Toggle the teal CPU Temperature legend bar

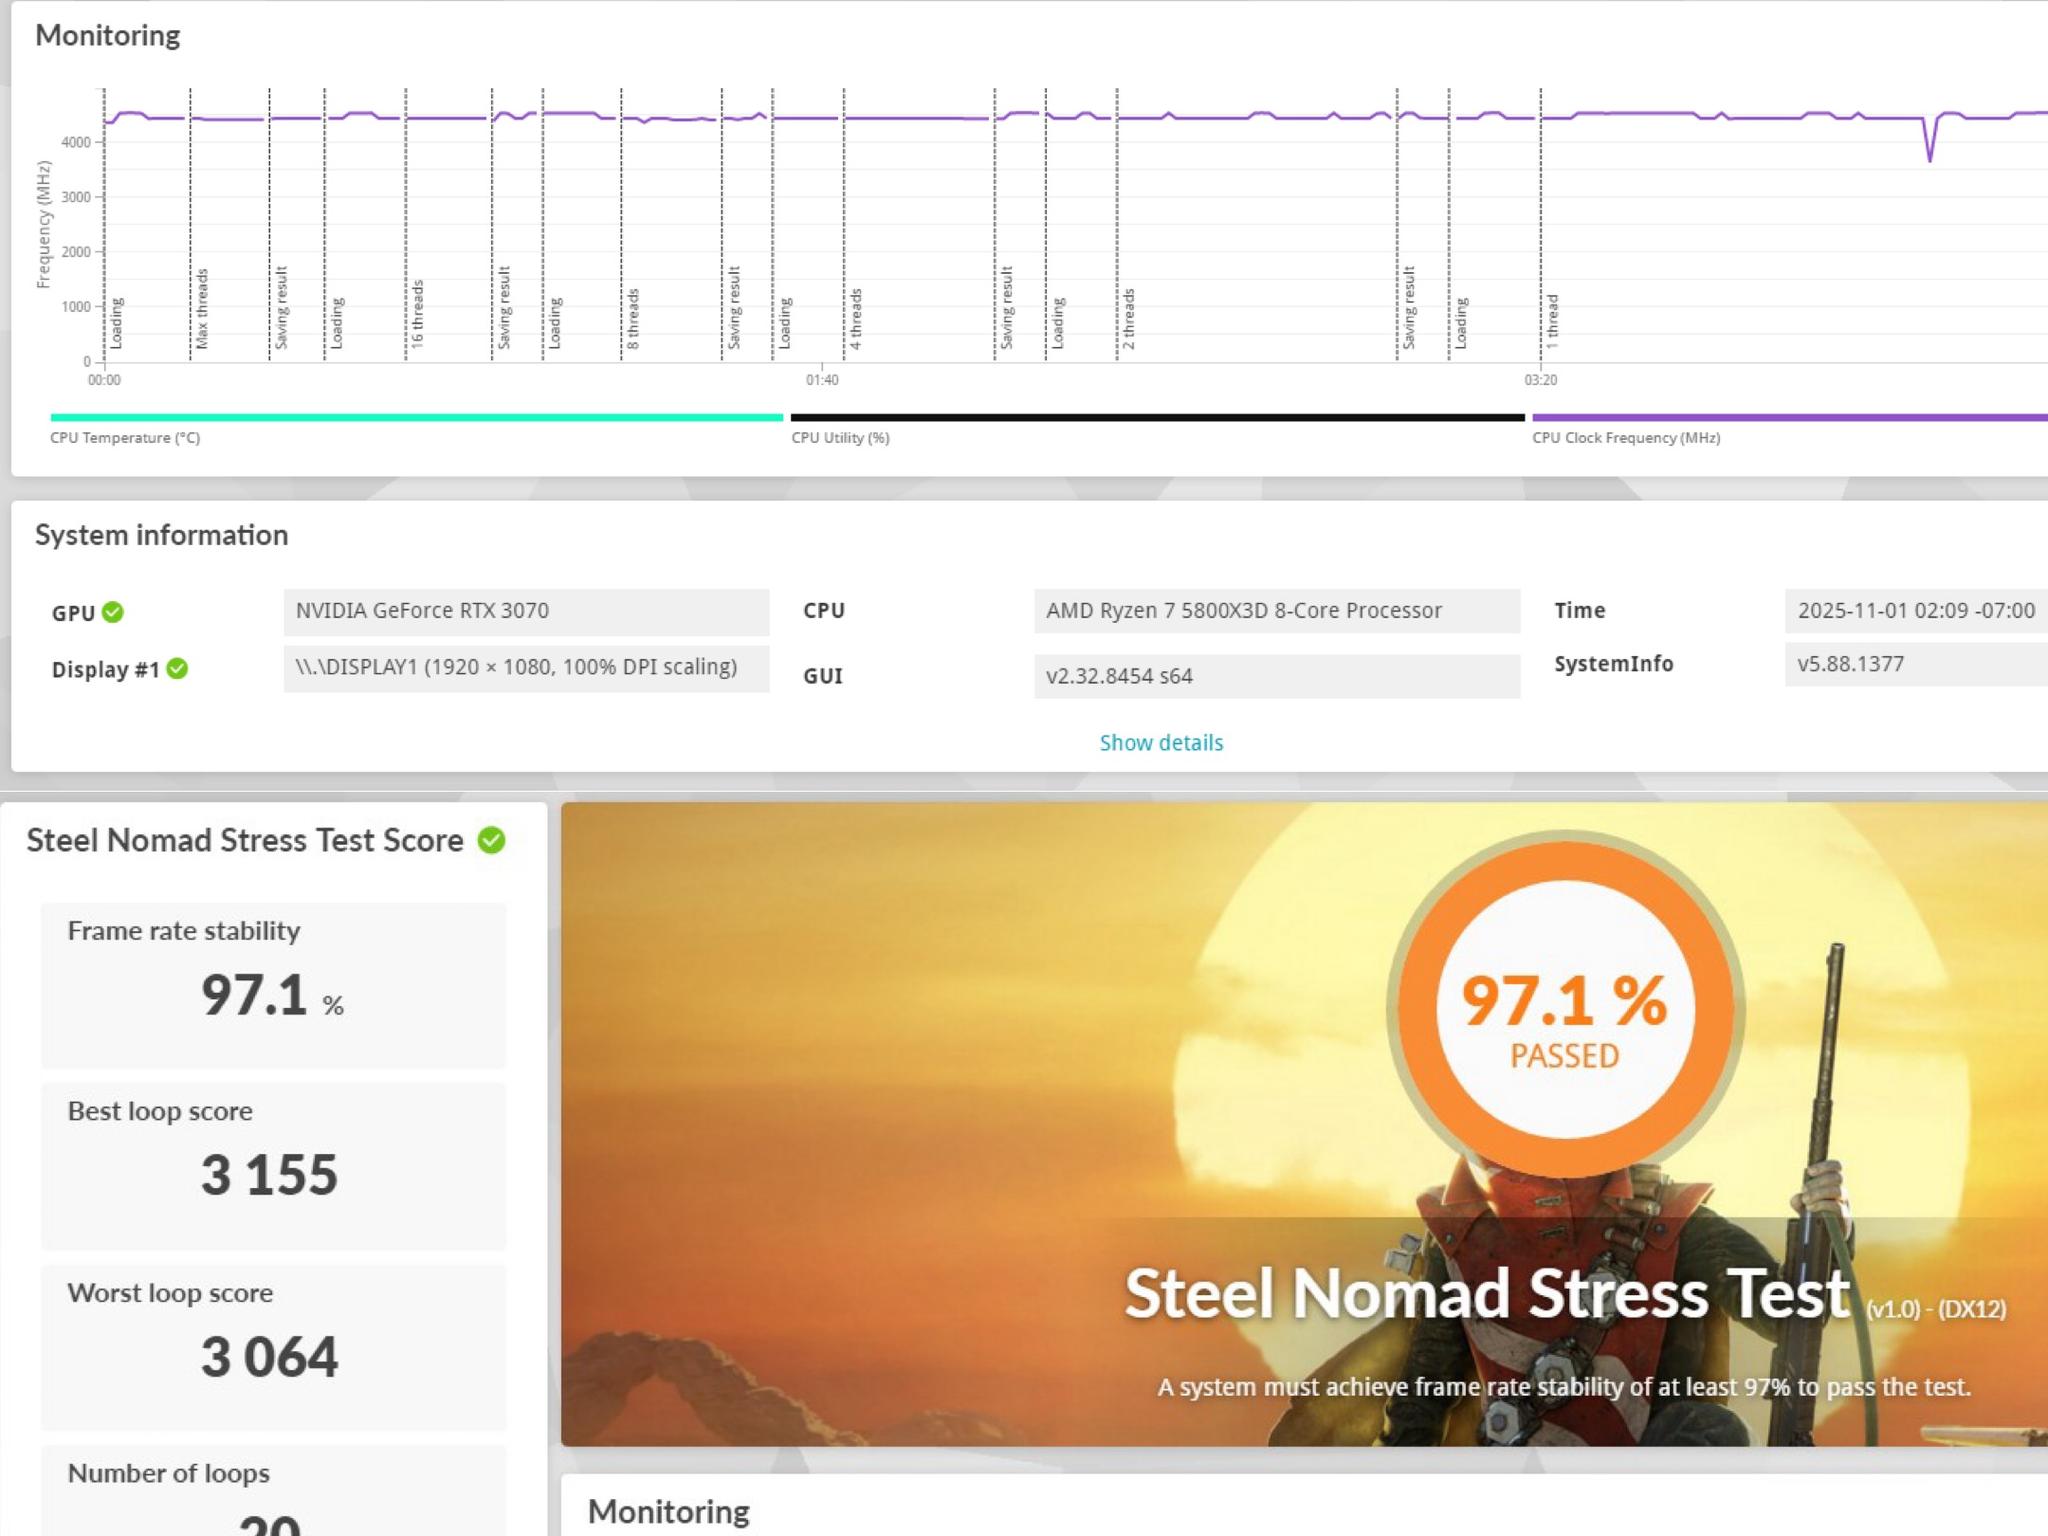pos(416,418)
